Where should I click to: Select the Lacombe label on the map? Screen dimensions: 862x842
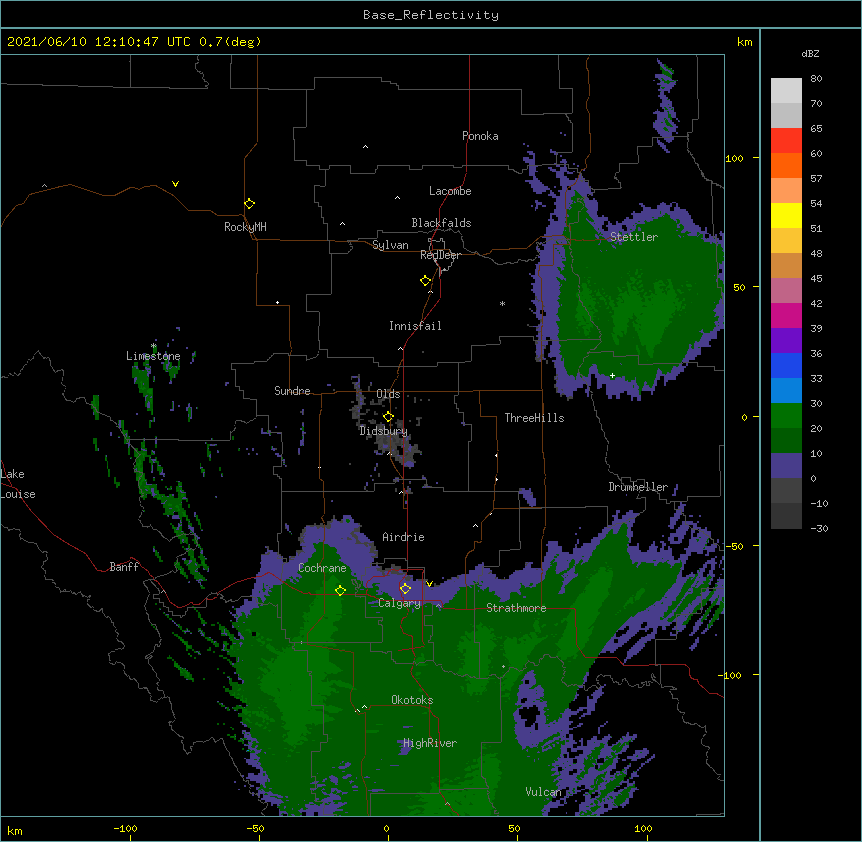tap(450, 191)
